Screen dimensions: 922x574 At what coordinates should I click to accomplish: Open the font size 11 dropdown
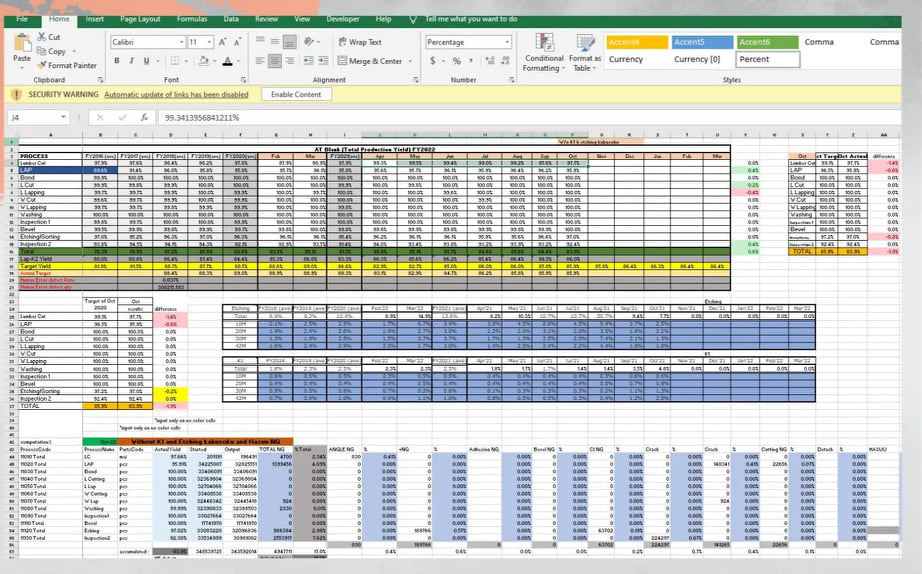click(209, 42)
